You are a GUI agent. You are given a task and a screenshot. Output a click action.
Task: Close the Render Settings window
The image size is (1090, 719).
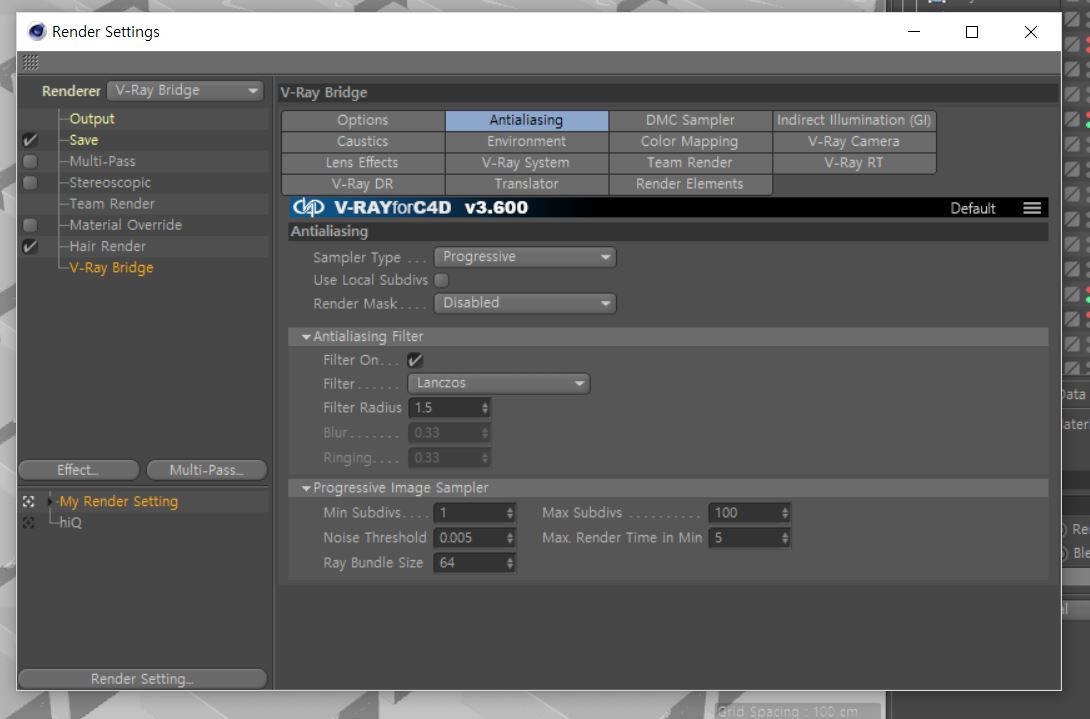[x=1031, y=32]
